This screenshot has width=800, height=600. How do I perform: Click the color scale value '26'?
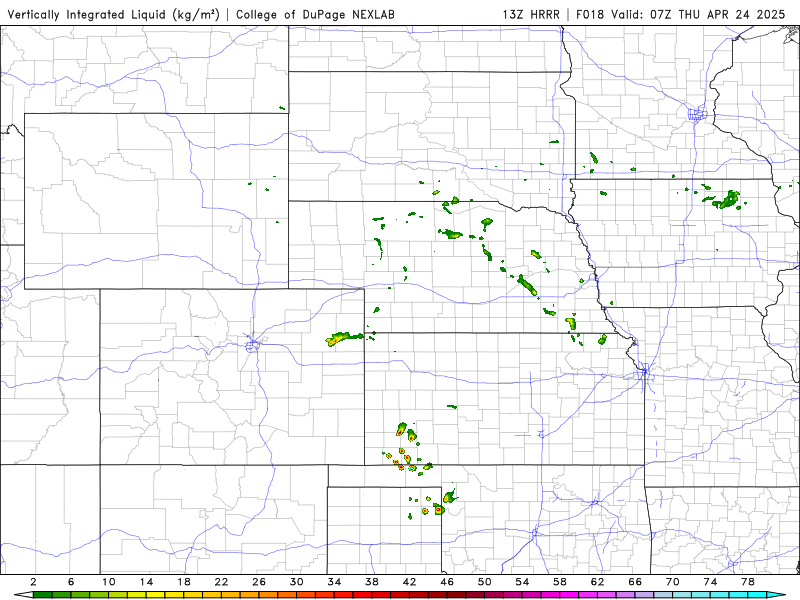259,582
